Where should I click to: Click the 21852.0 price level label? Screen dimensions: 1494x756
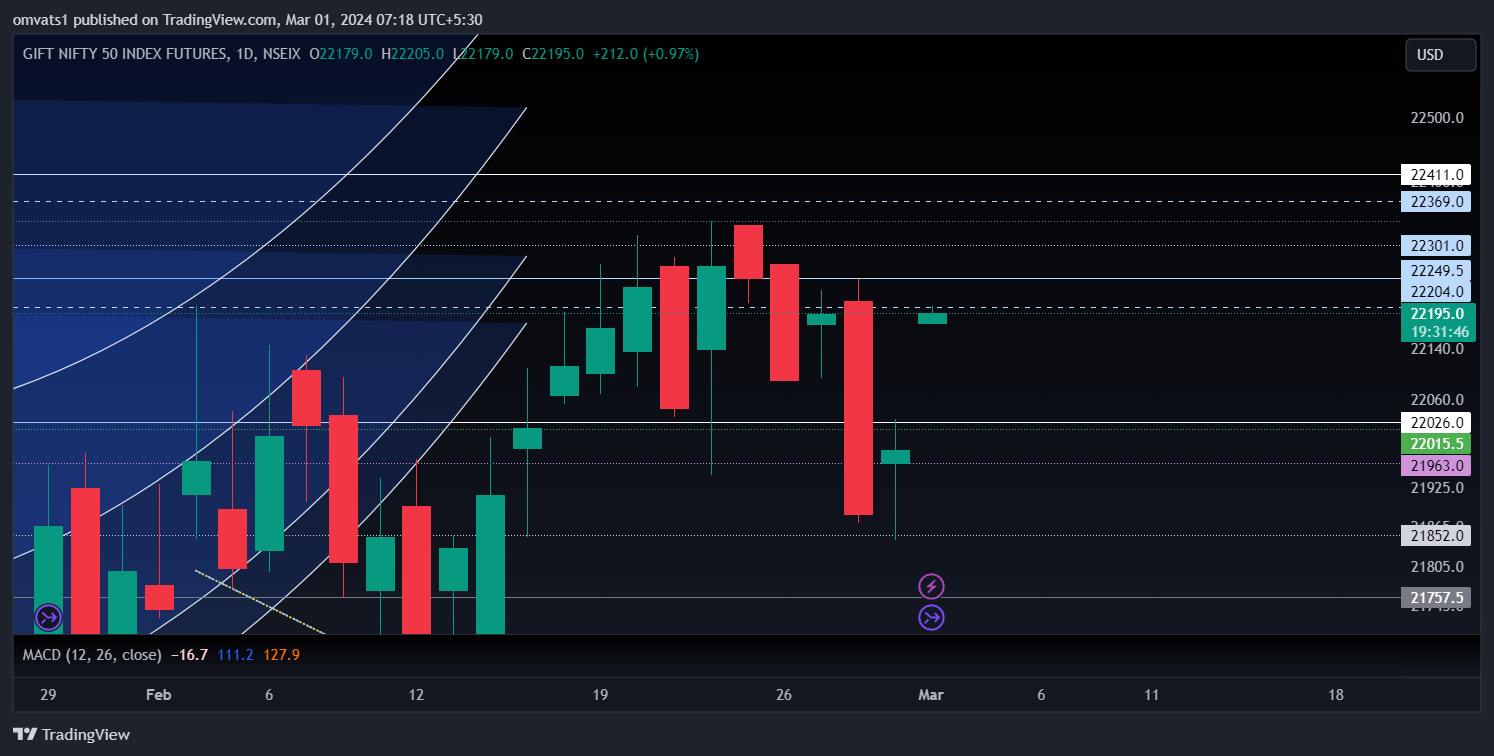point(1436,535)
